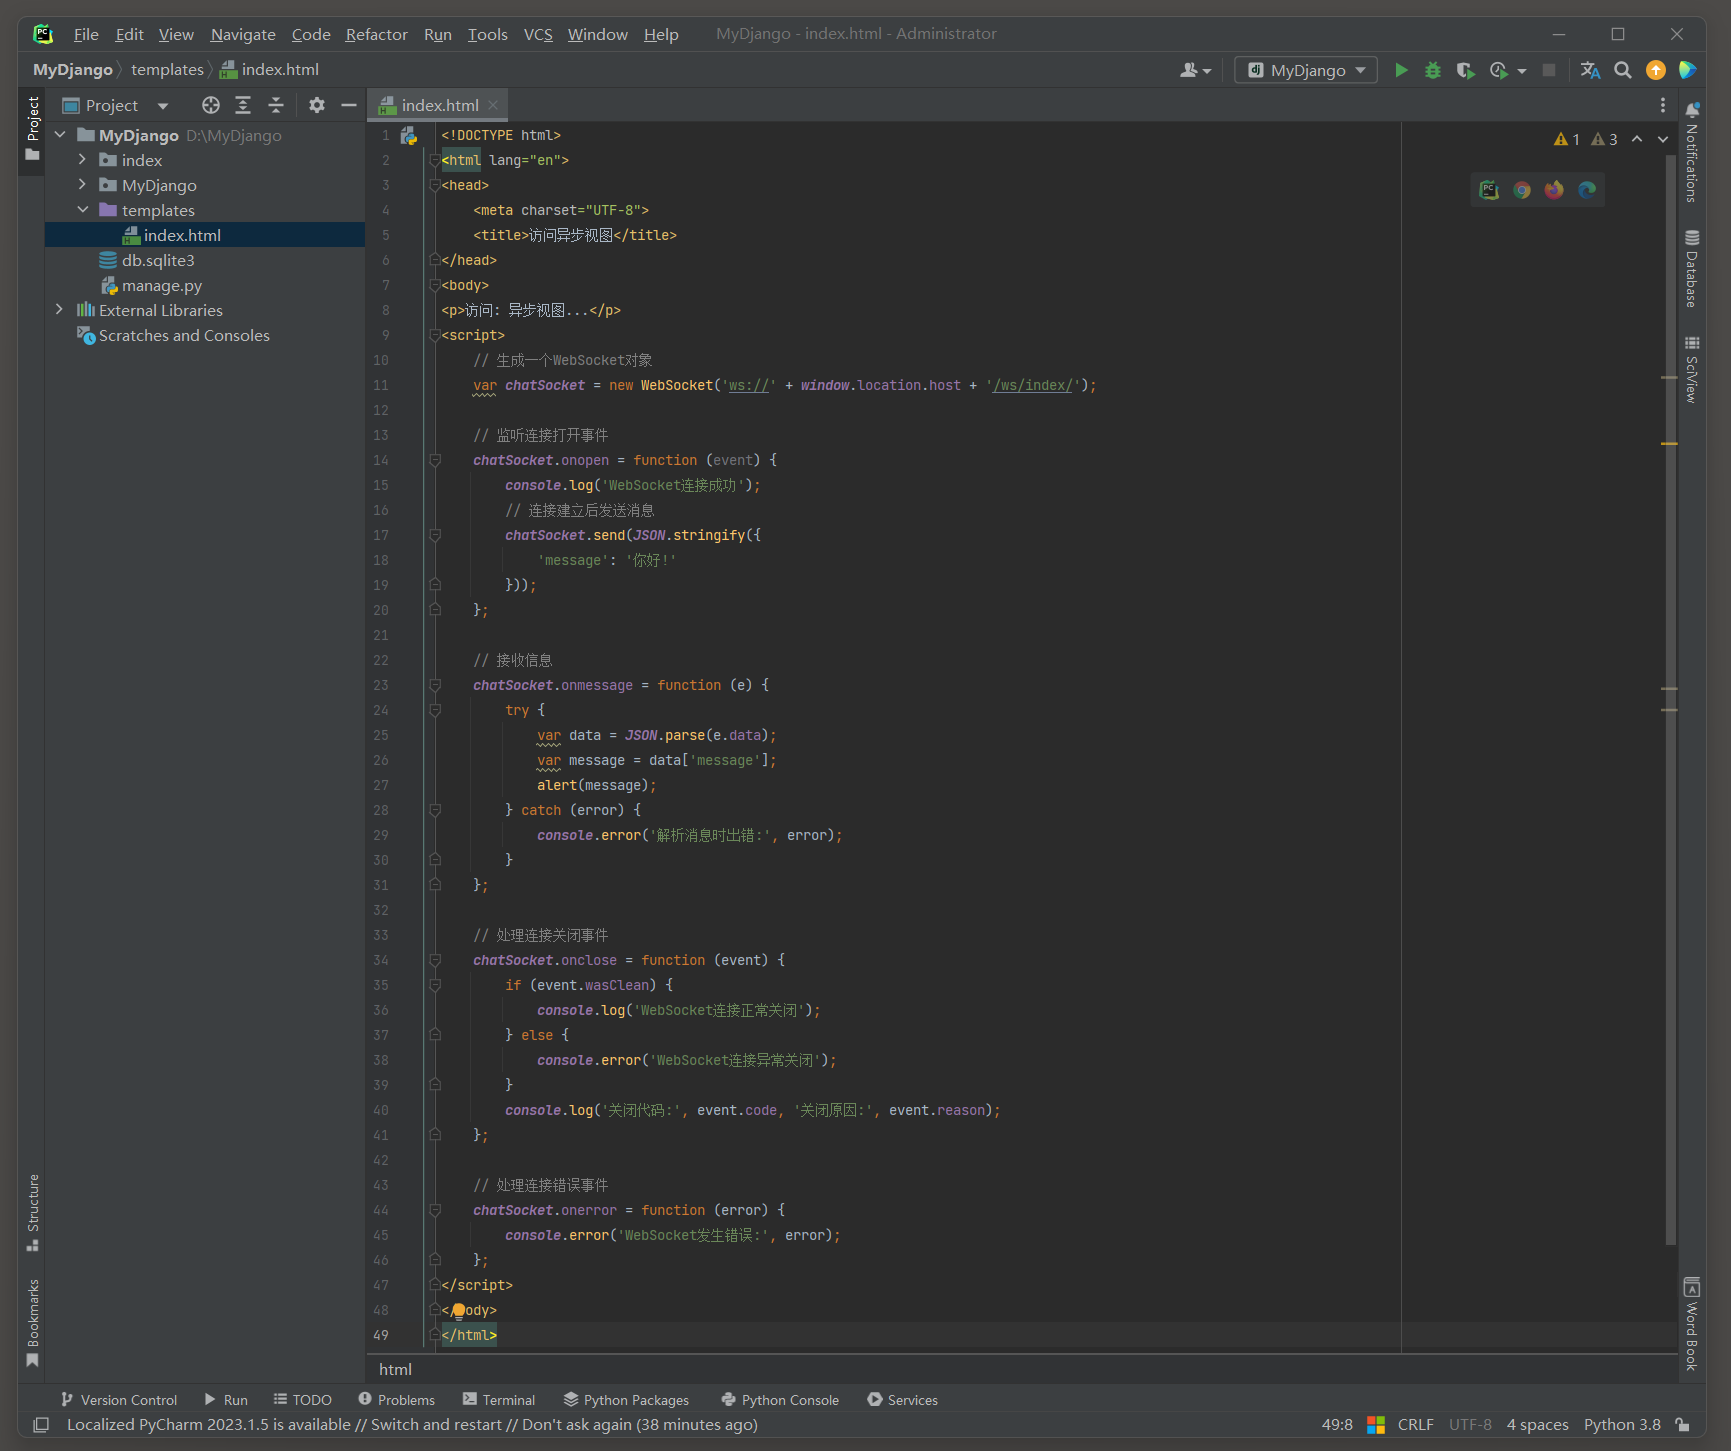Viewport: 1731px width, 1451px height.
Task: Collapse all in Project tool window
Action: [x=276, y=105]
